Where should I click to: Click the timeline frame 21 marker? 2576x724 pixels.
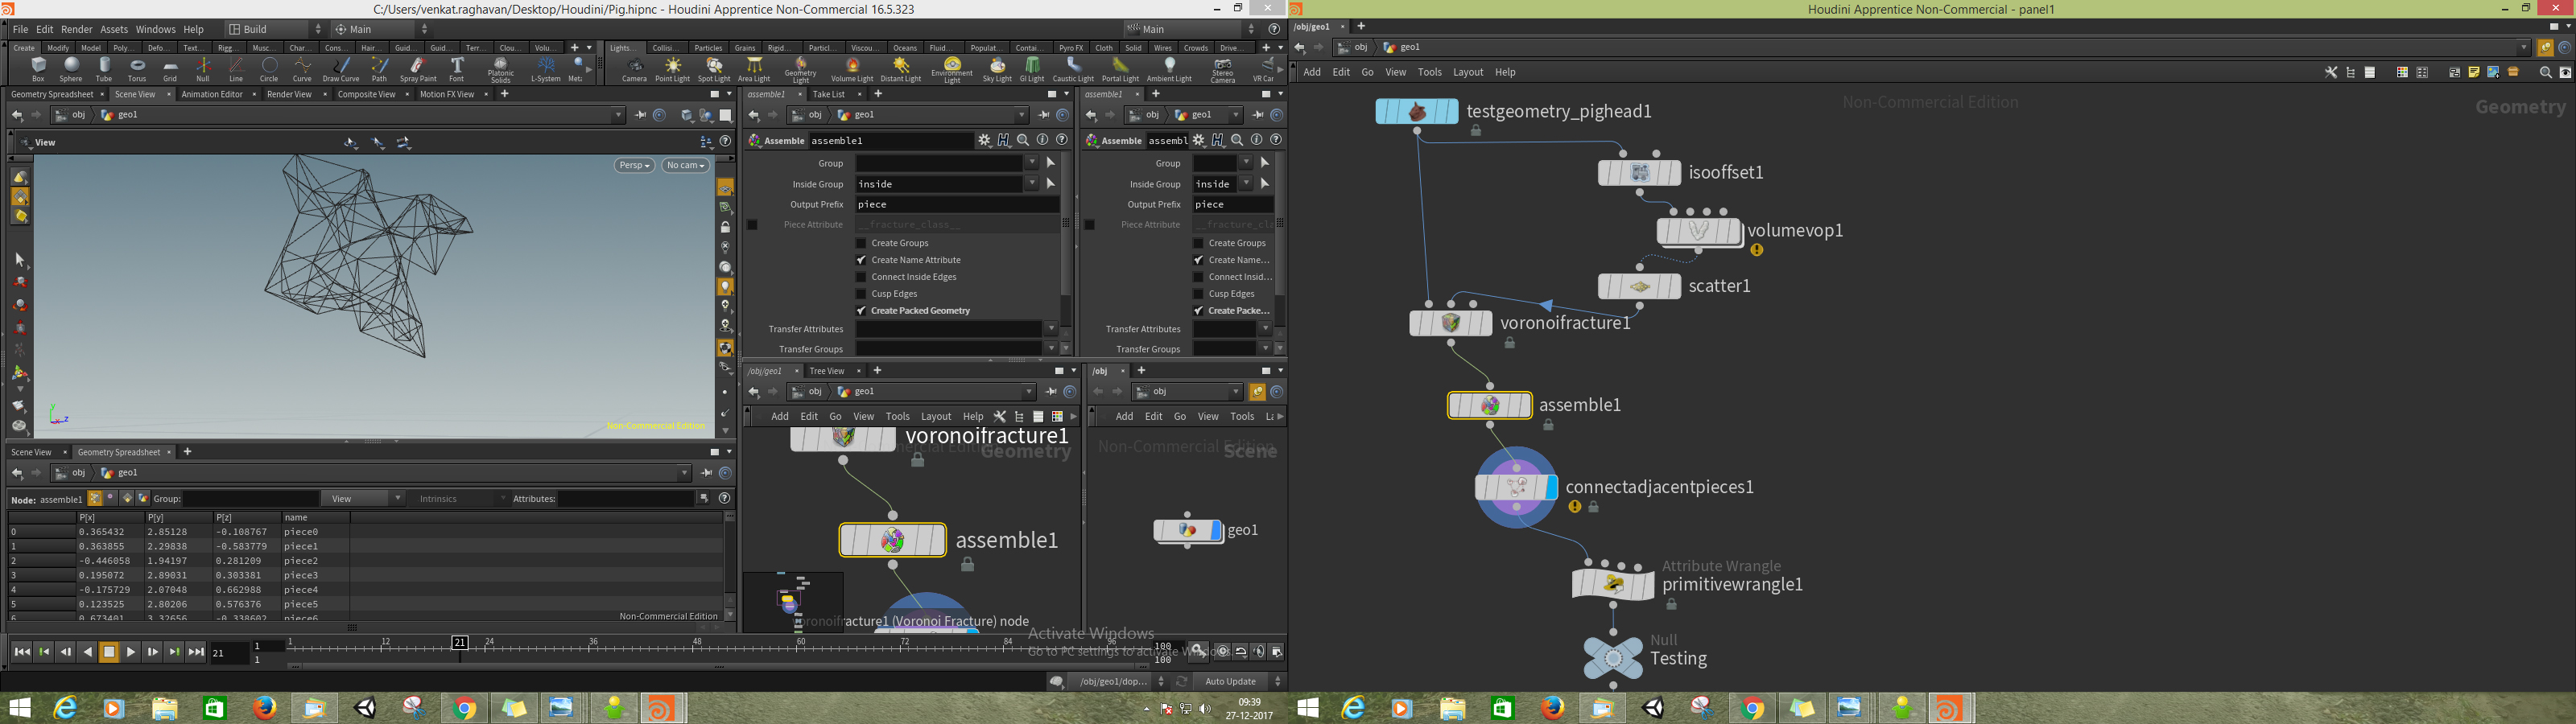[460, 642]
